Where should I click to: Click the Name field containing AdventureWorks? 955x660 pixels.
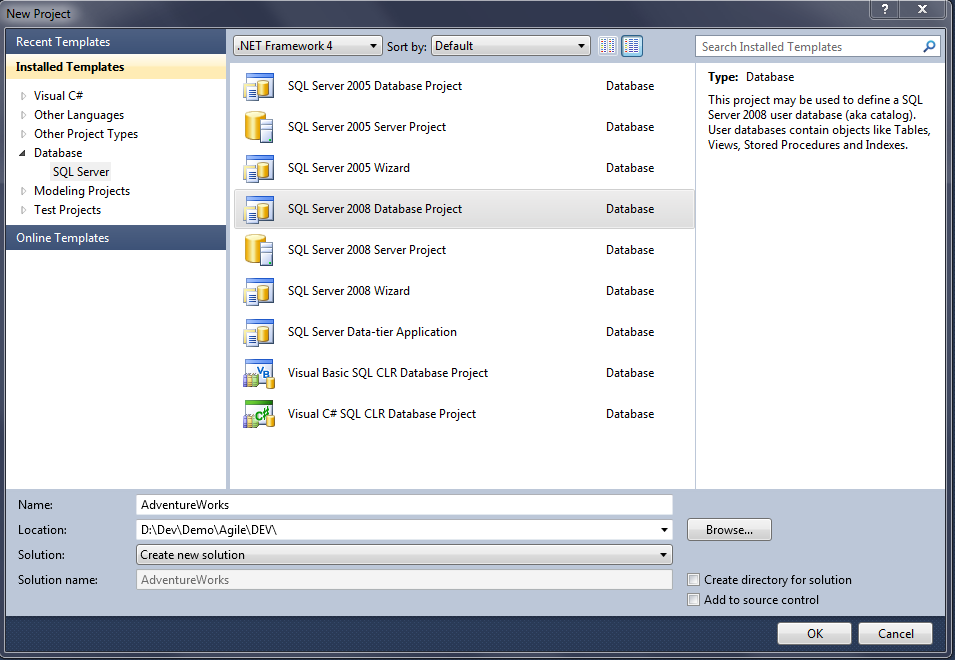404,505
